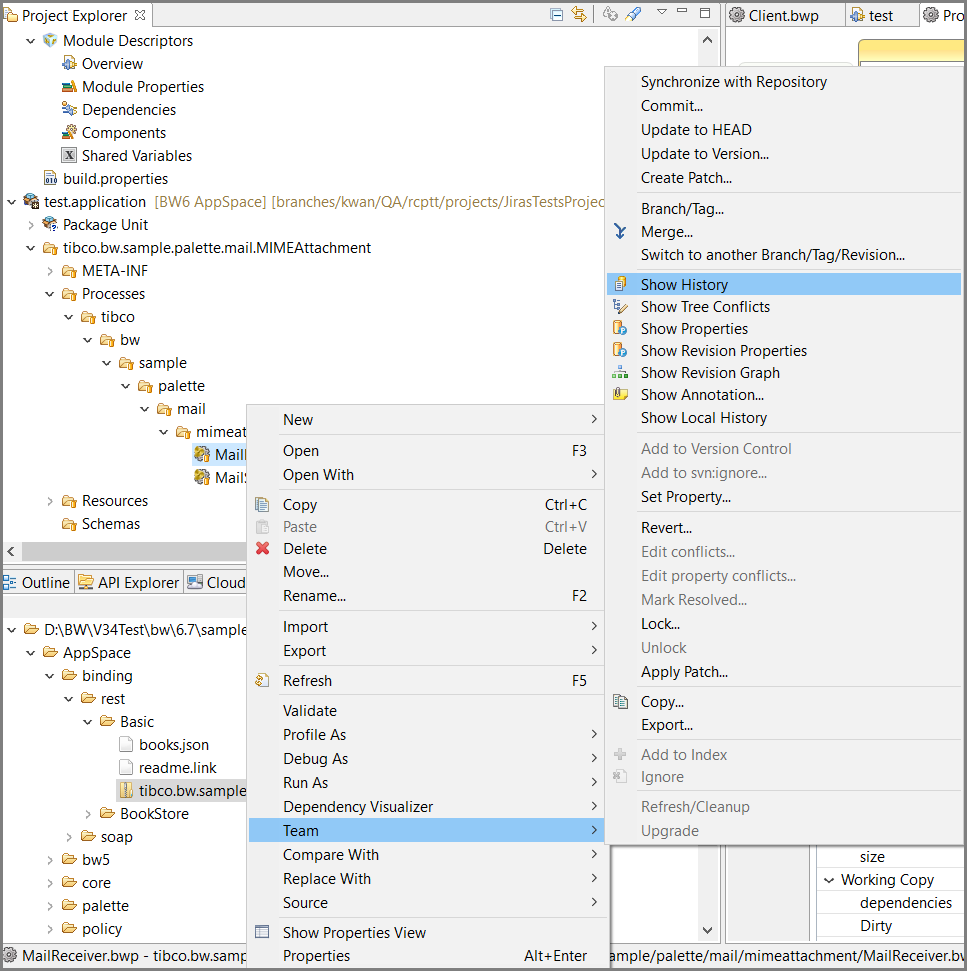The width and height of the screenshot is (967, 971).
Task: Expand the Package Unit node
Action: coord(30,225)
